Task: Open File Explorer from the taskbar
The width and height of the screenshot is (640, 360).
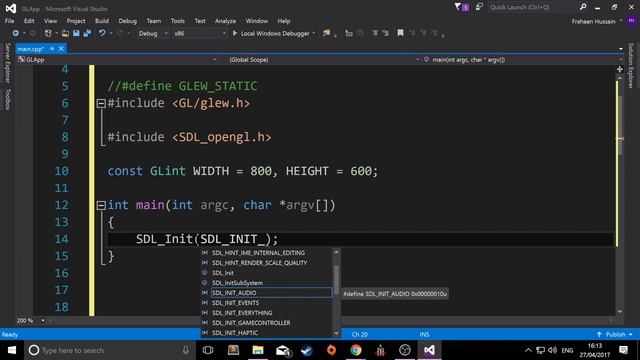Action: click(x=258, y=350)
